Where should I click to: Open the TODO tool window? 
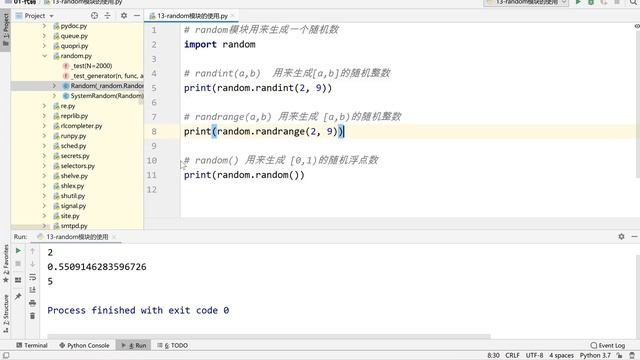click(x=173, y=345)
